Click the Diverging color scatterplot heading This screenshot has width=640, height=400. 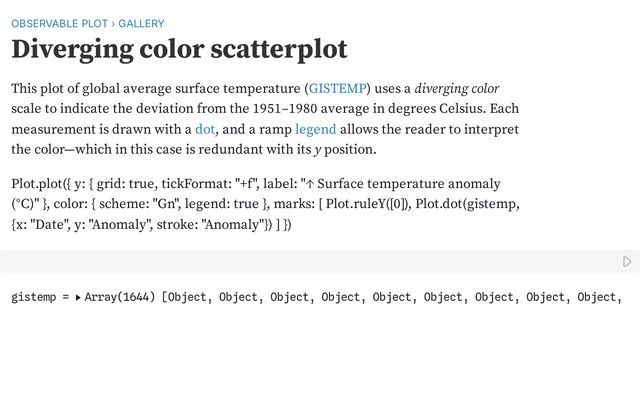(179, 49)
